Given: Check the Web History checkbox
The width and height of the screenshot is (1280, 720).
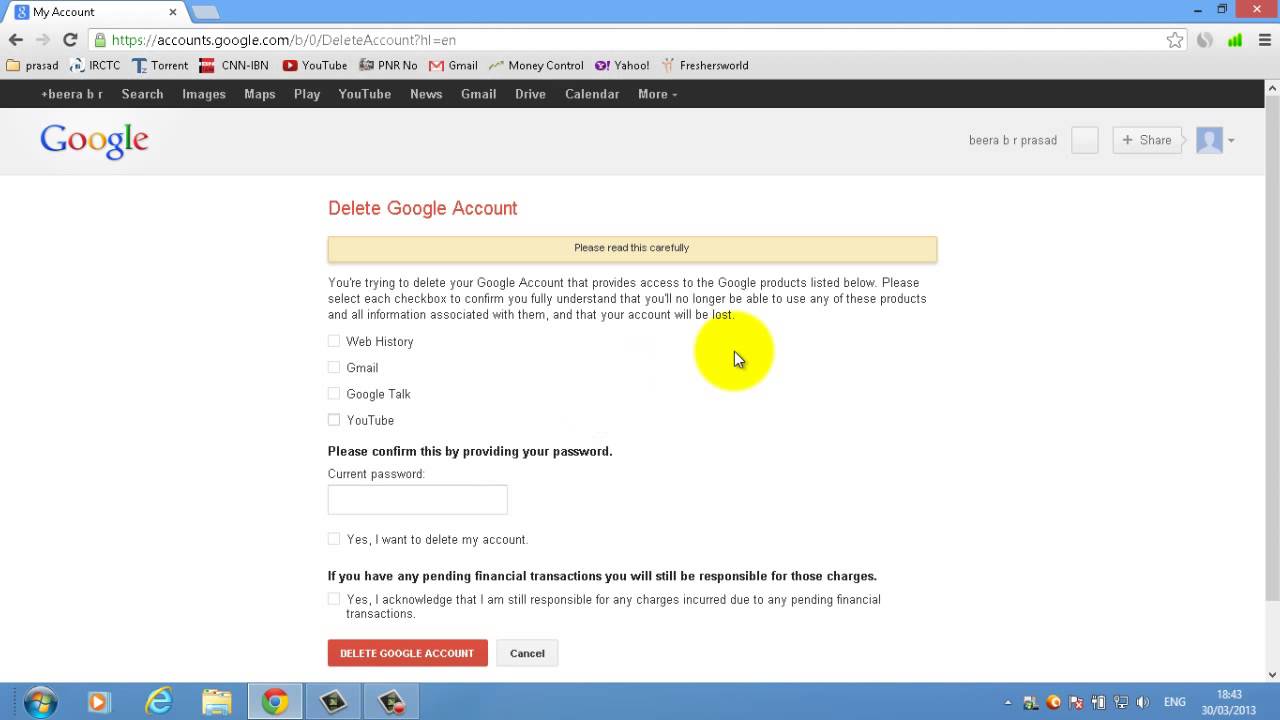Looking at the screenshot, I should 334,341.
